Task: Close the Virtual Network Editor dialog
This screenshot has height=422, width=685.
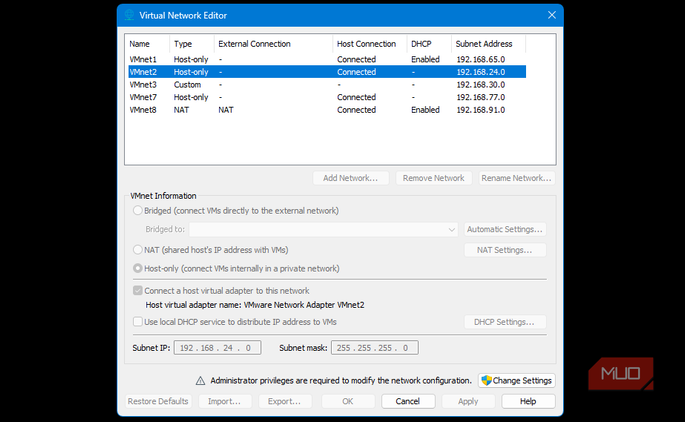Action: pos(552,15)
